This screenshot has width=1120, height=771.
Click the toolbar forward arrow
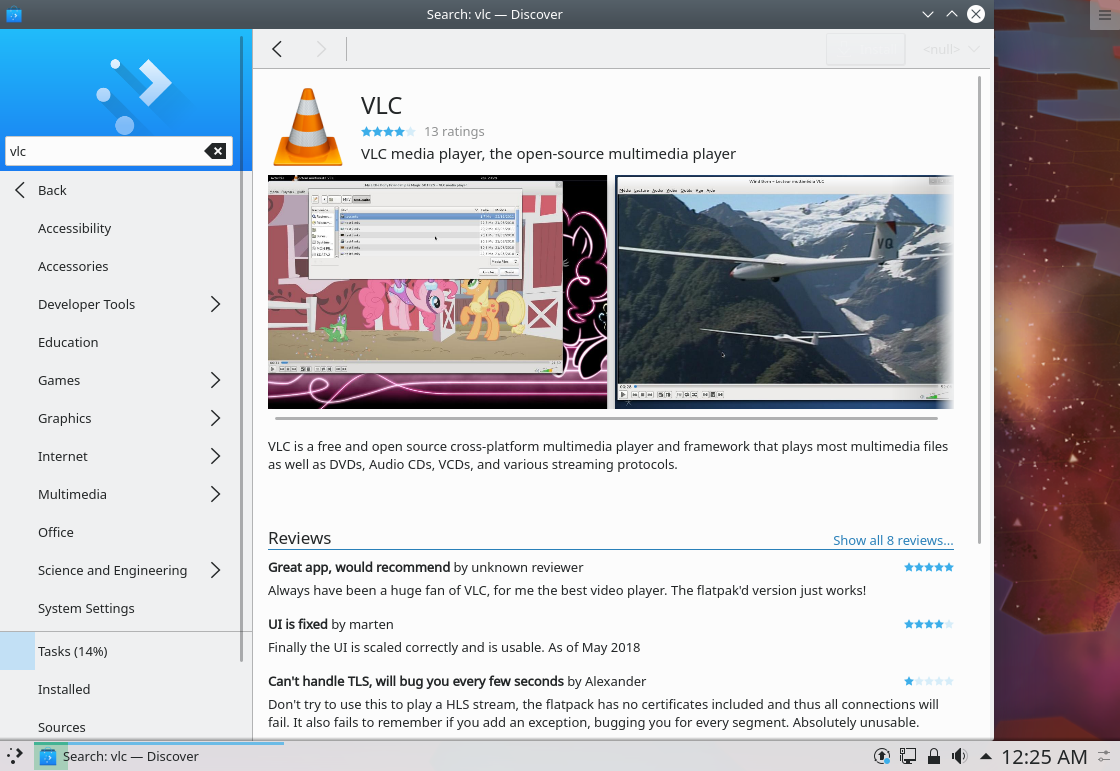coord(321,49)
